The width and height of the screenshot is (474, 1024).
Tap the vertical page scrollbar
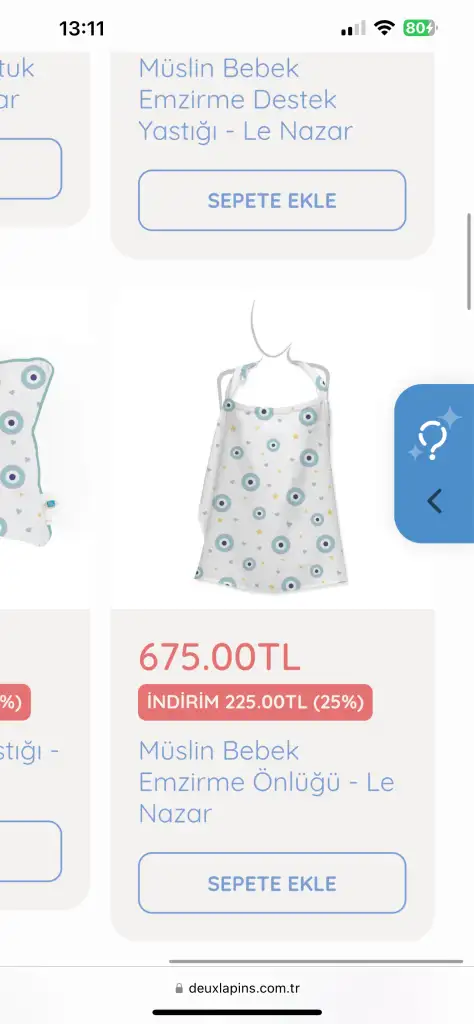tap(469, 261)
